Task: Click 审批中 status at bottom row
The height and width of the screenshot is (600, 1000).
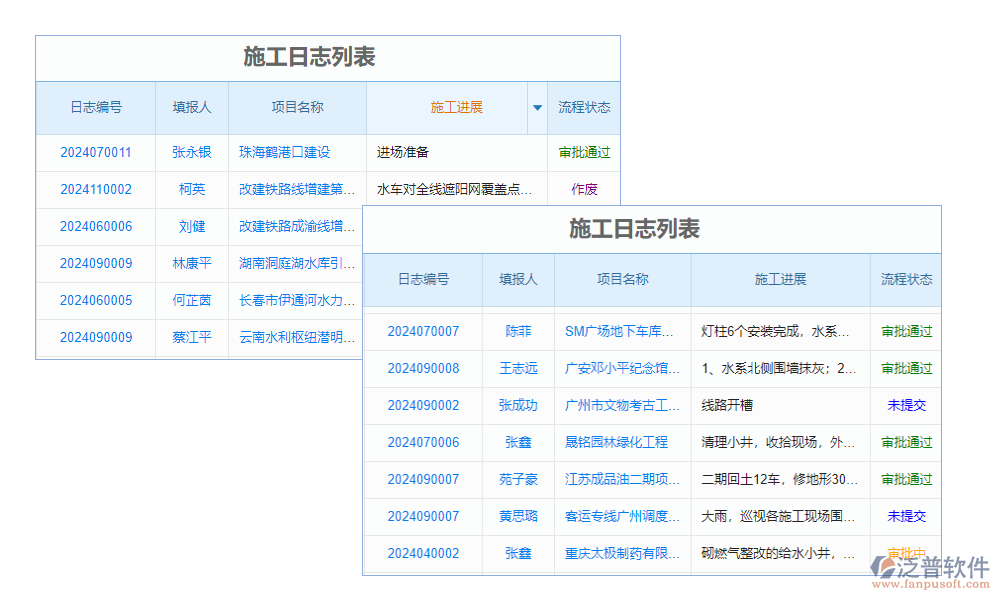Action: click(x=906, y=553)
